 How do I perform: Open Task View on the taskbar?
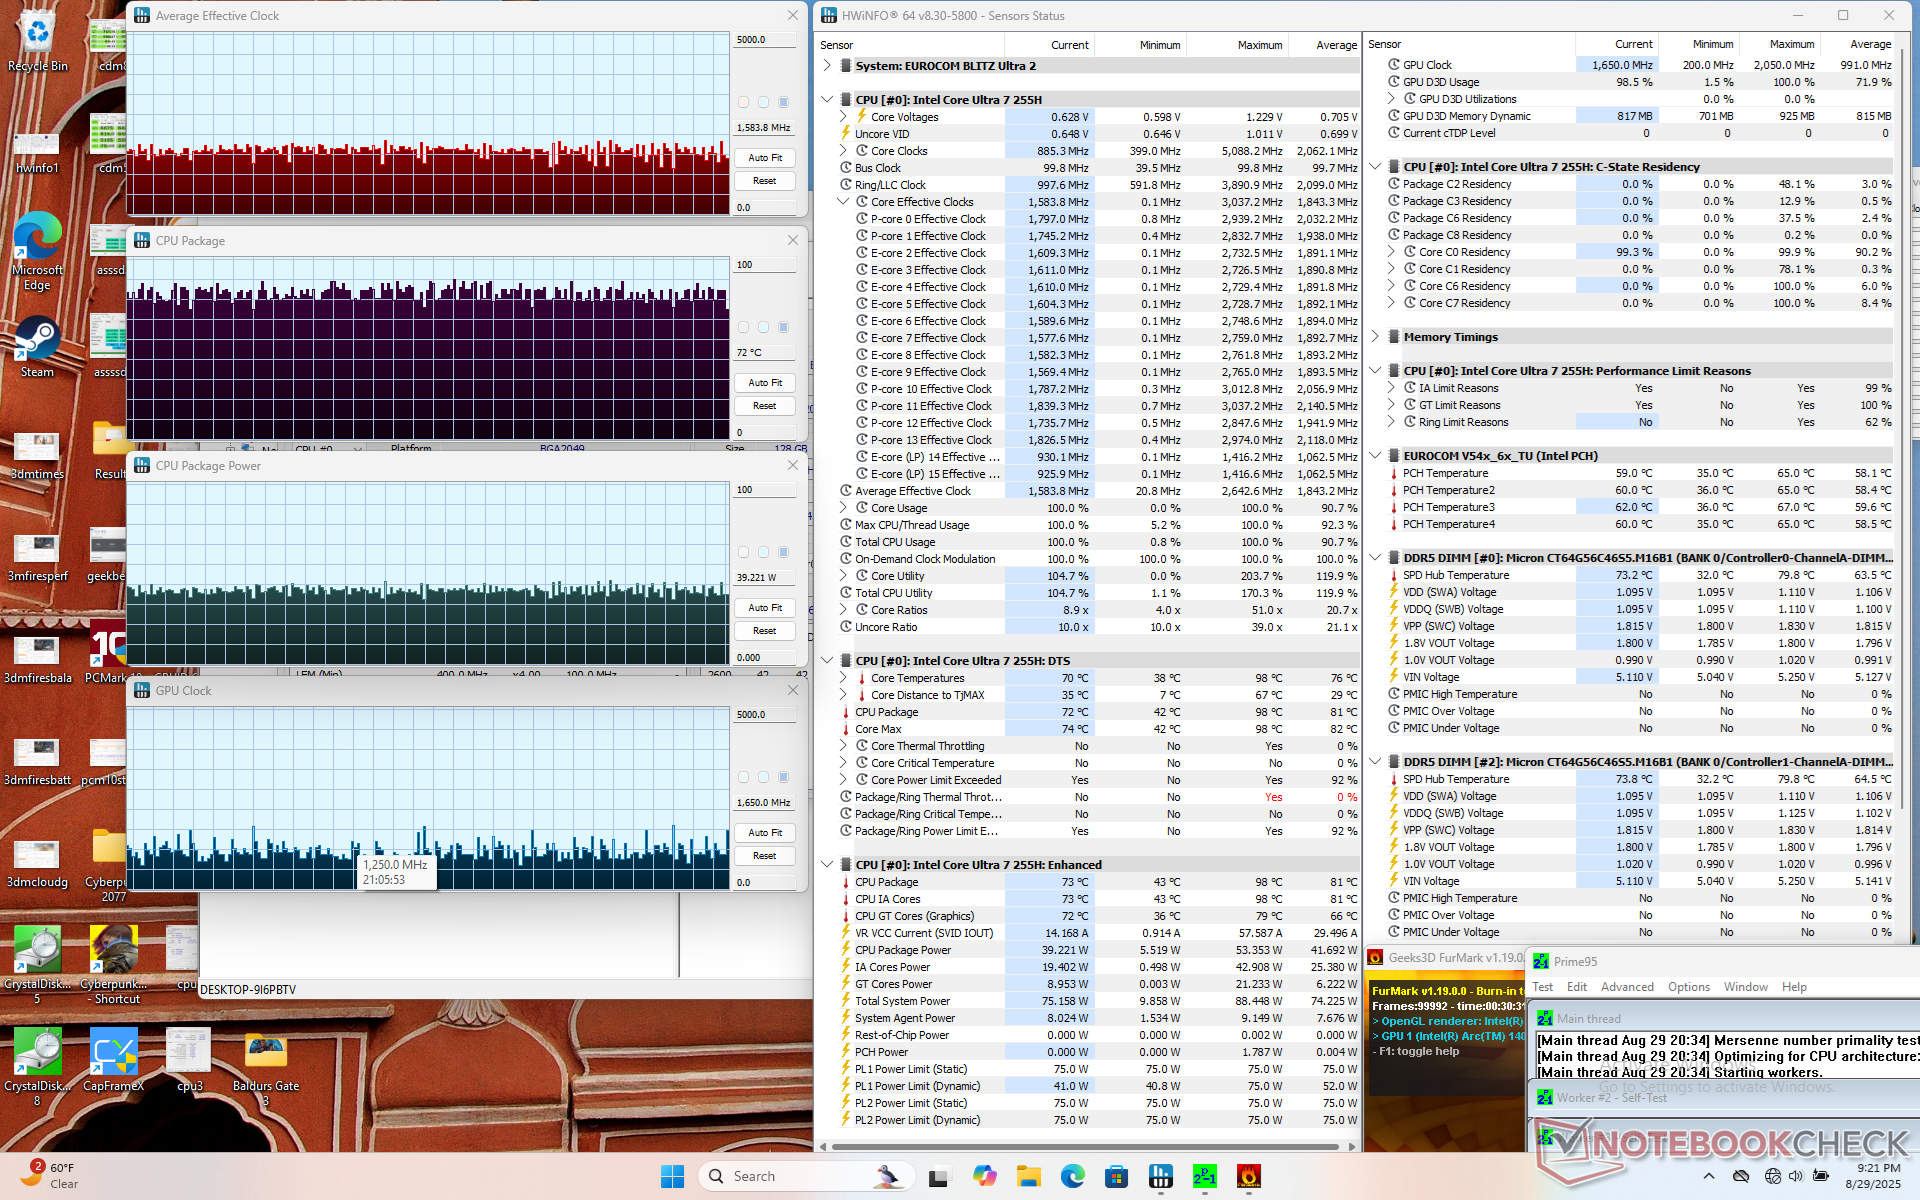pos(938,1176)
